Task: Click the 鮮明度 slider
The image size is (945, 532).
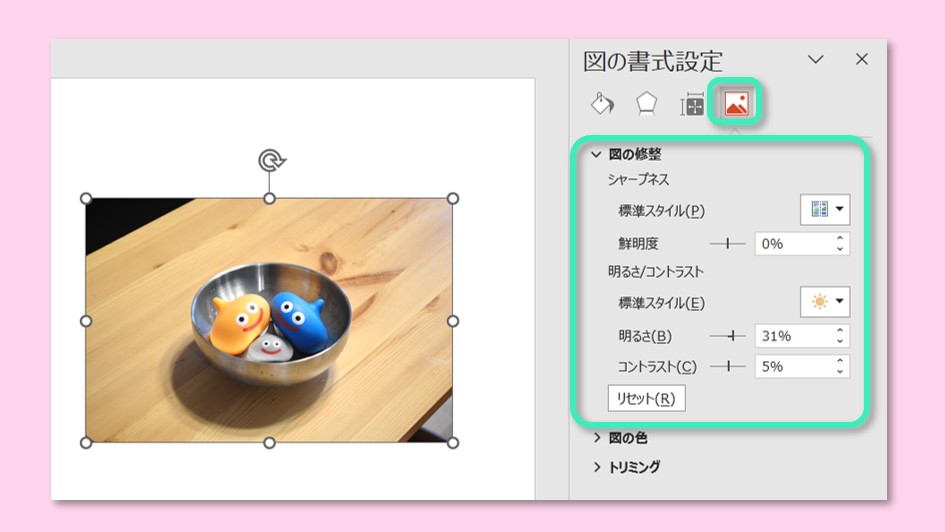Action: click(x=727, y=243)
